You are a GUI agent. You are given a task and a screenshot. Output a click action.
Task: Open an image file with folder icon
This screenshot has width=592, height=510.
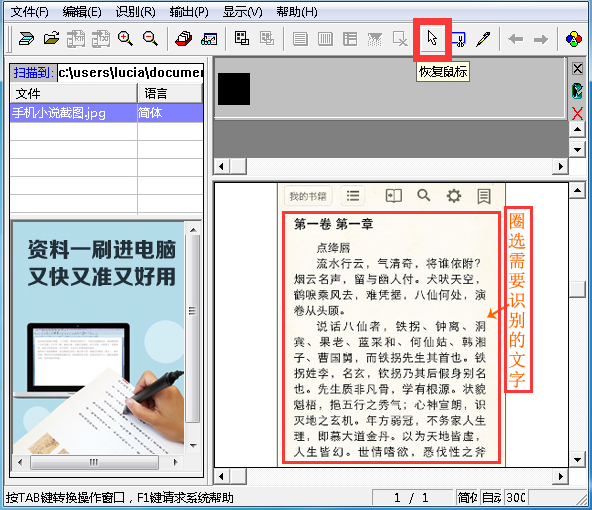[51, 39]
